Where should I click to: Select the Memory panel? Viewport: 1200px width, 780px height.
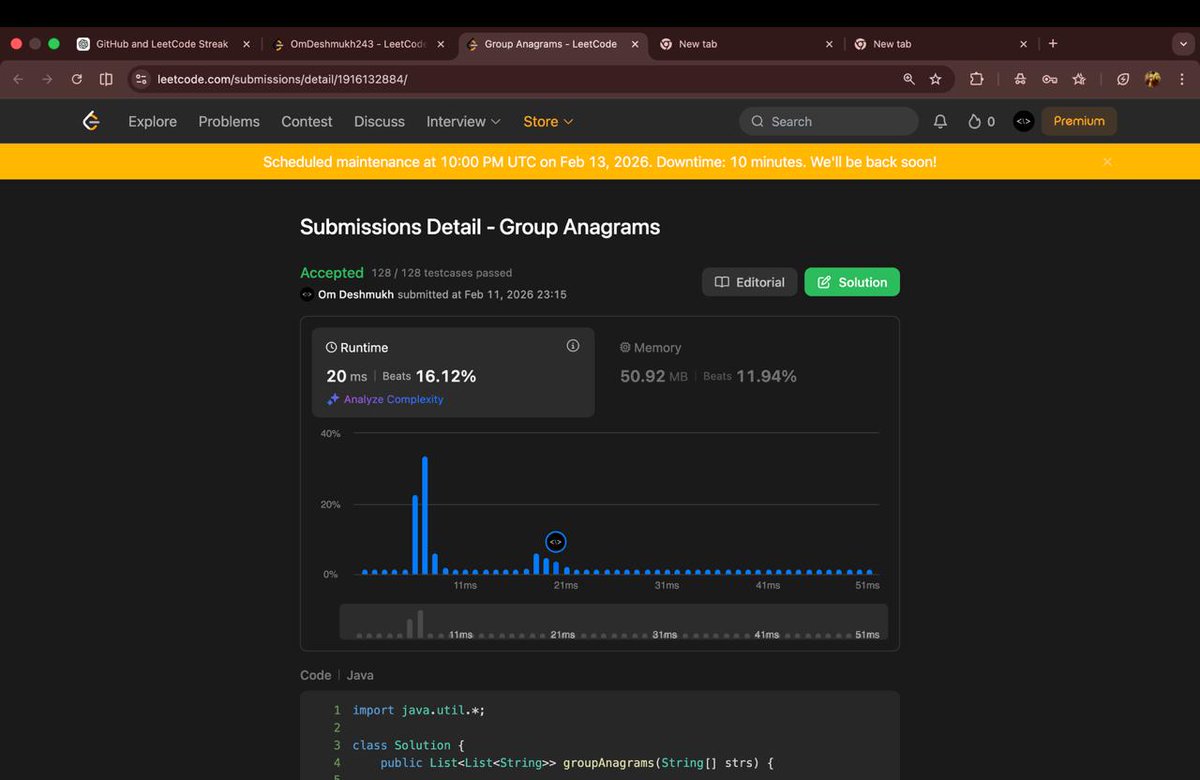pyautogui.click(x=746, y=372)
